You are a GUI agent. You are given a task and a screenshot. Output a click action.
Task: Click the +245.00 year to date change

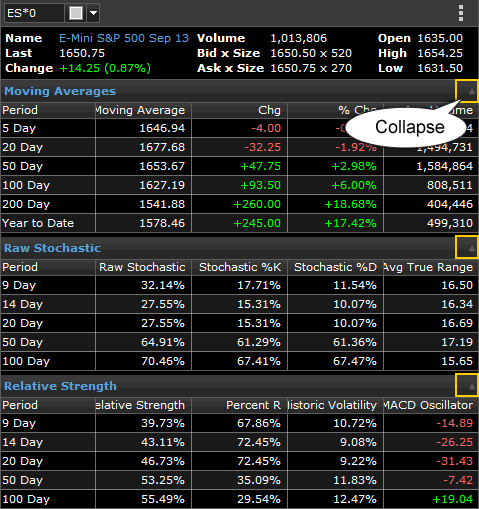(257, 223)
